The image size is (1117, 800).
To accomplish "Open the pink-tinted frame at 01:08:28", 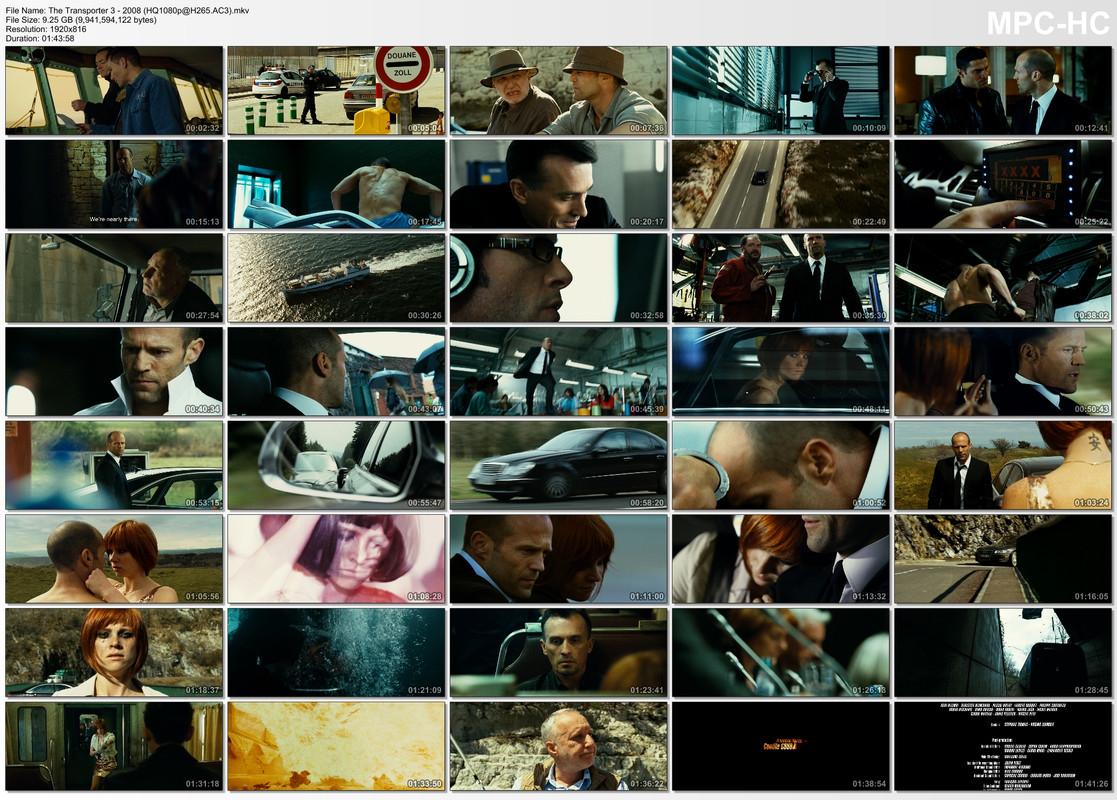I will click(x=336, y=559).
